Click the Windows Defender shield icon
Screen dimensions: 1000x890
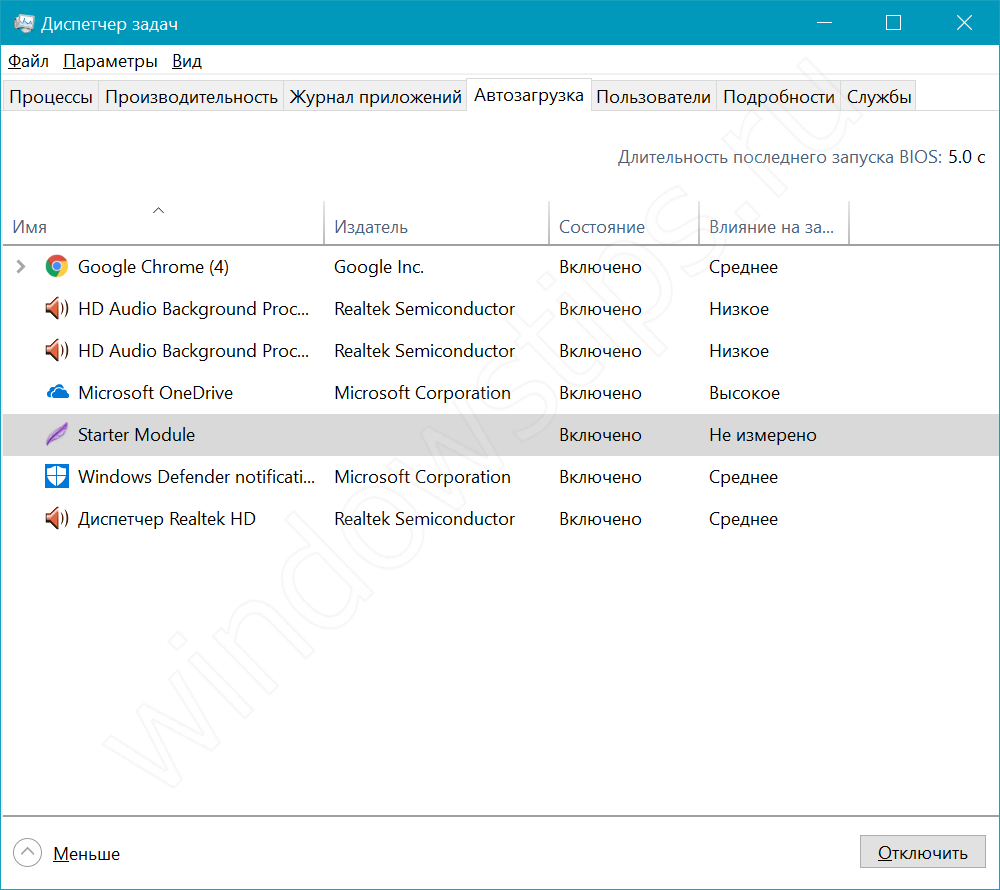pos(56,477)
